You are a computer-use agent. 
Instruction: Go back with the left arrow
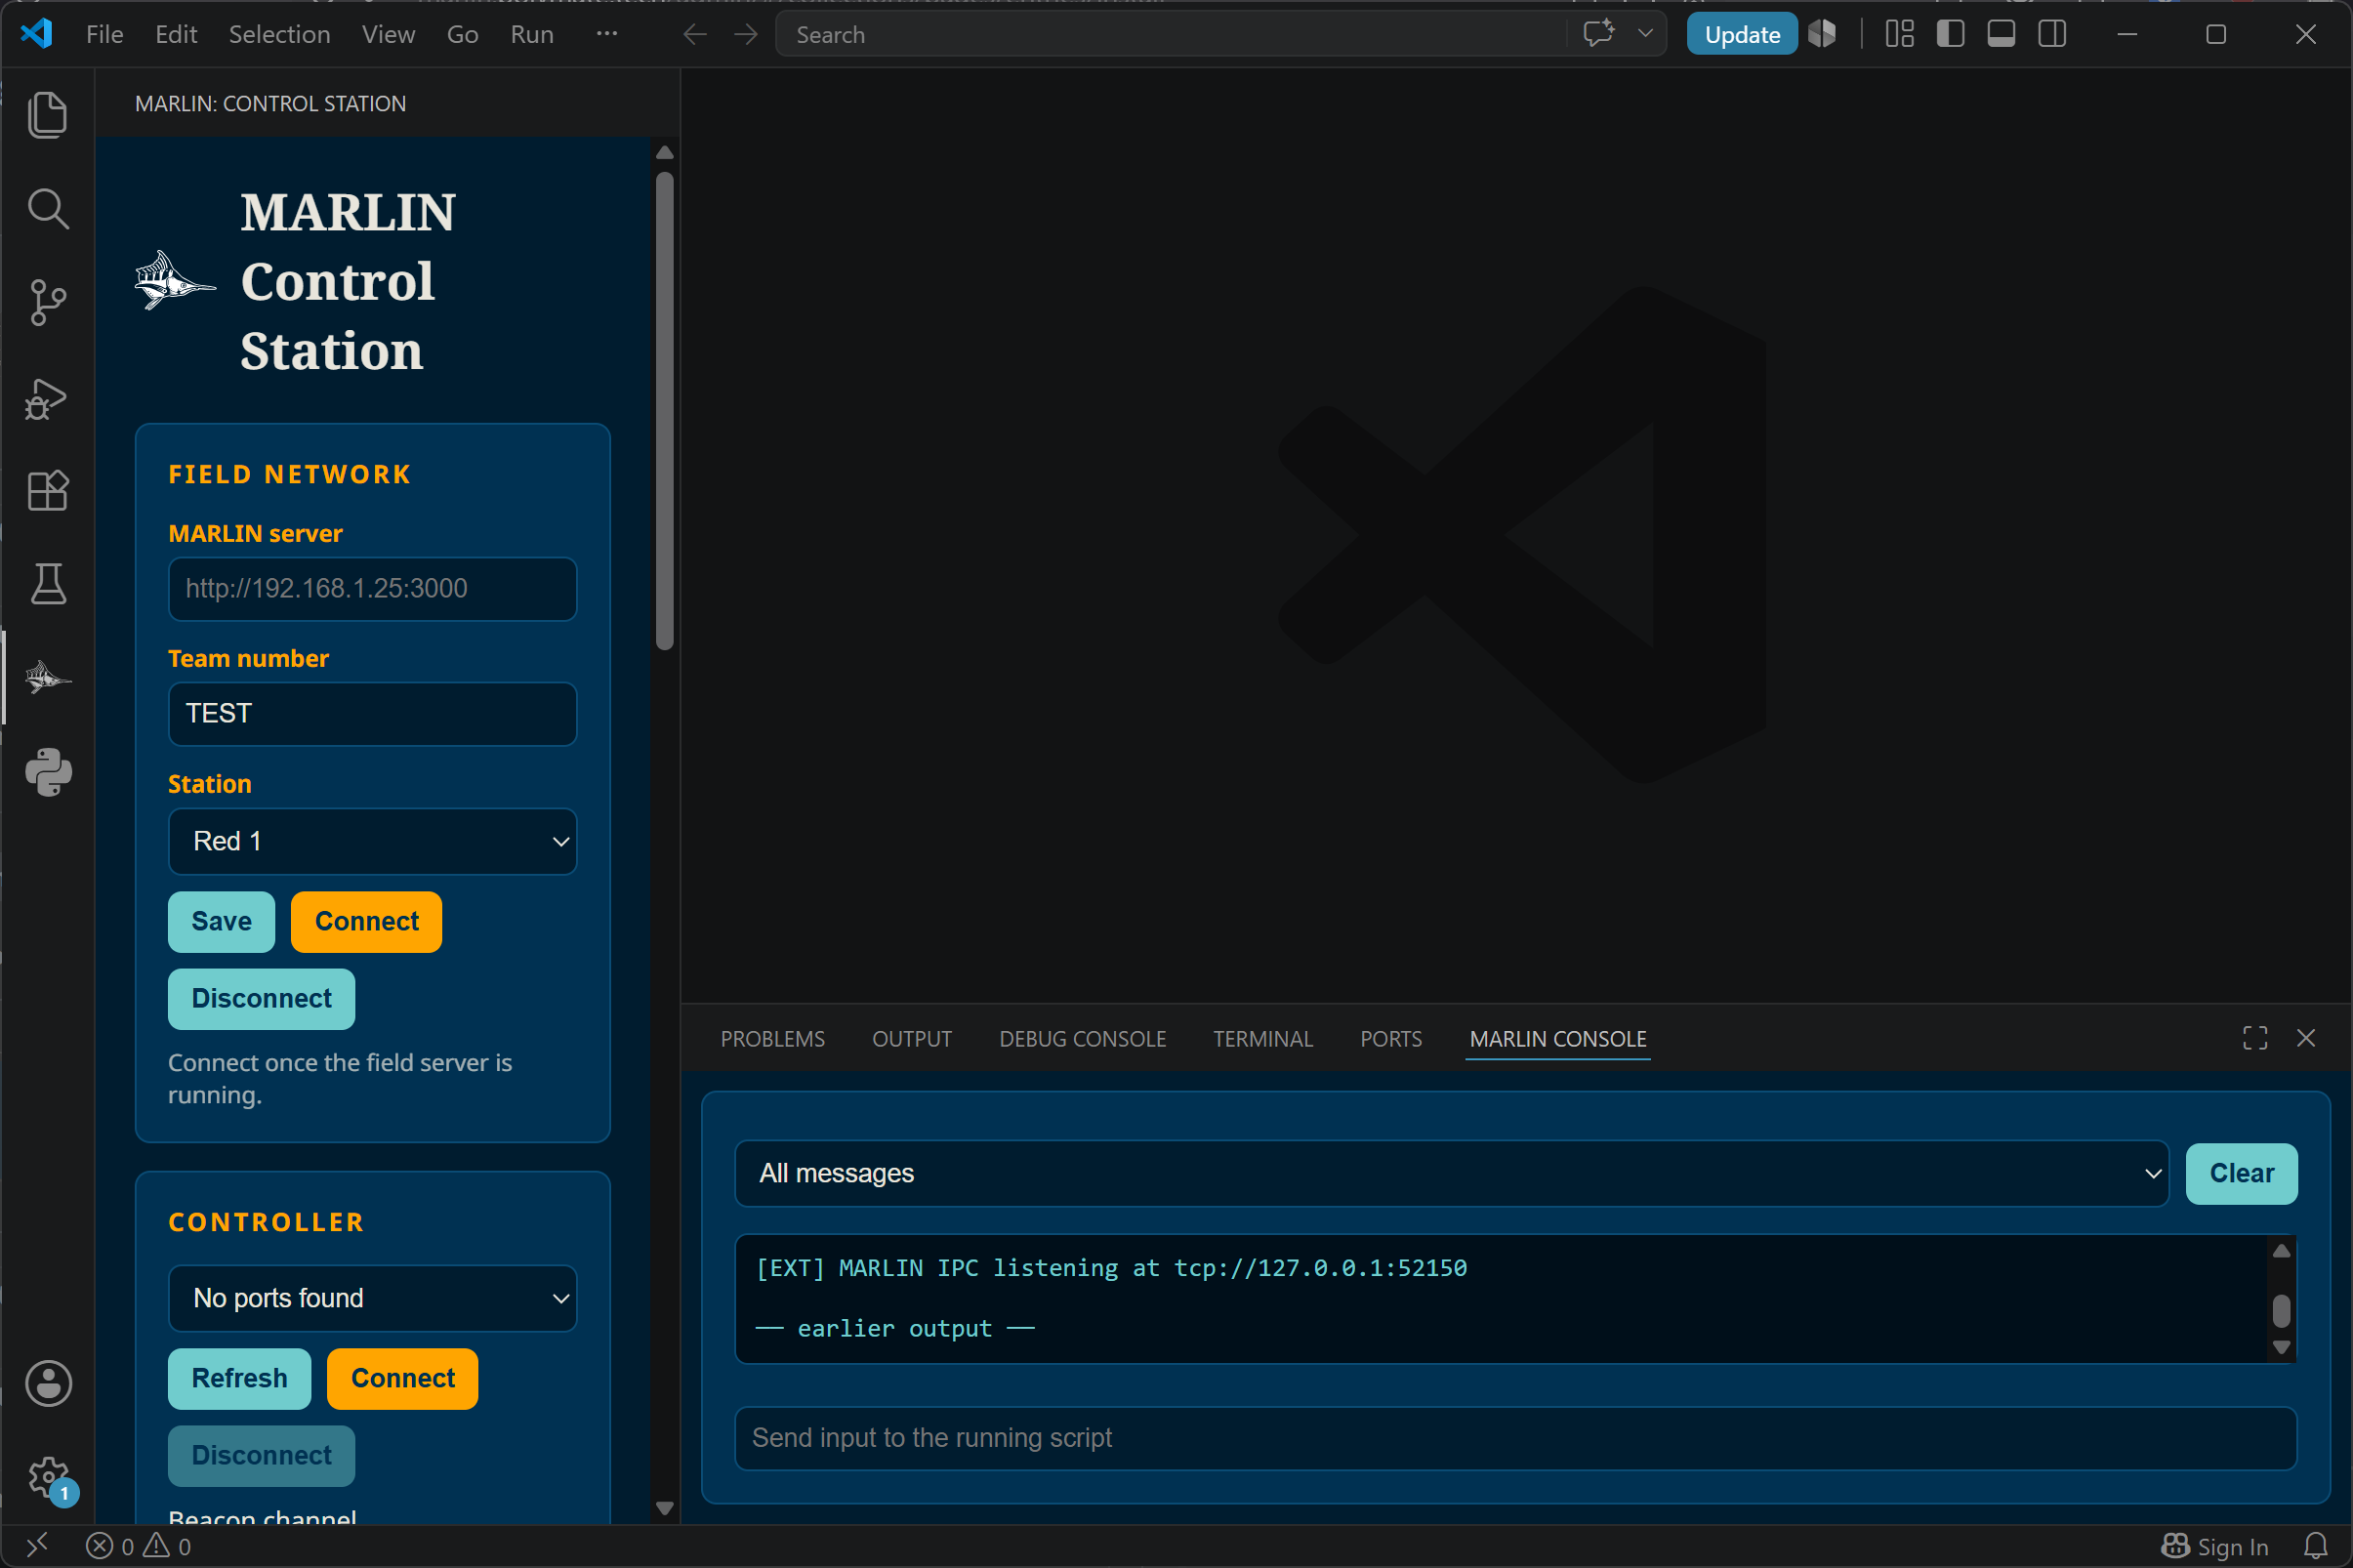[695, 35]
